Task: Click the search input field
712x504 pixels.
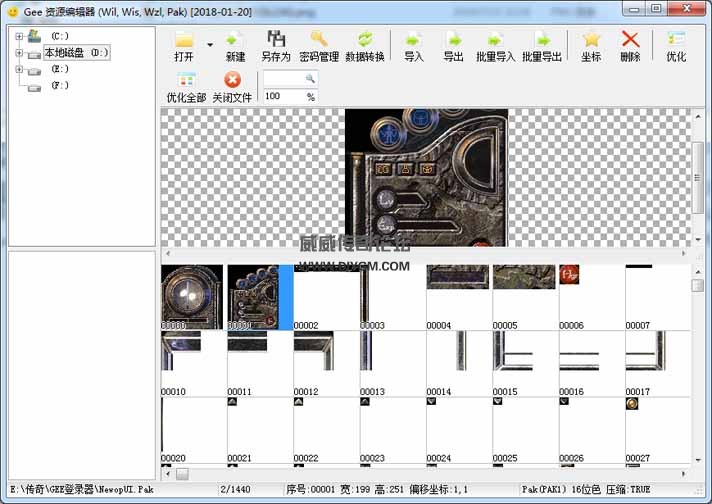Action: coord(284,79)
